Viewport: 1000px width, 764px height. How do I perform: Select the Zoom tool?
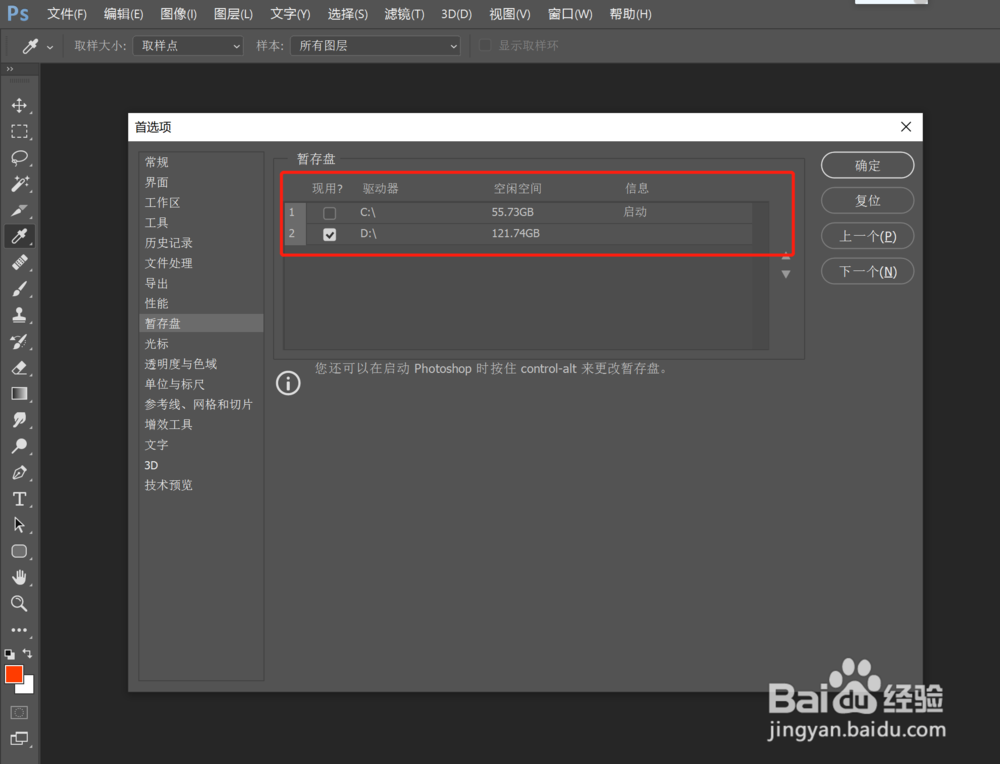tap(19, 603)
